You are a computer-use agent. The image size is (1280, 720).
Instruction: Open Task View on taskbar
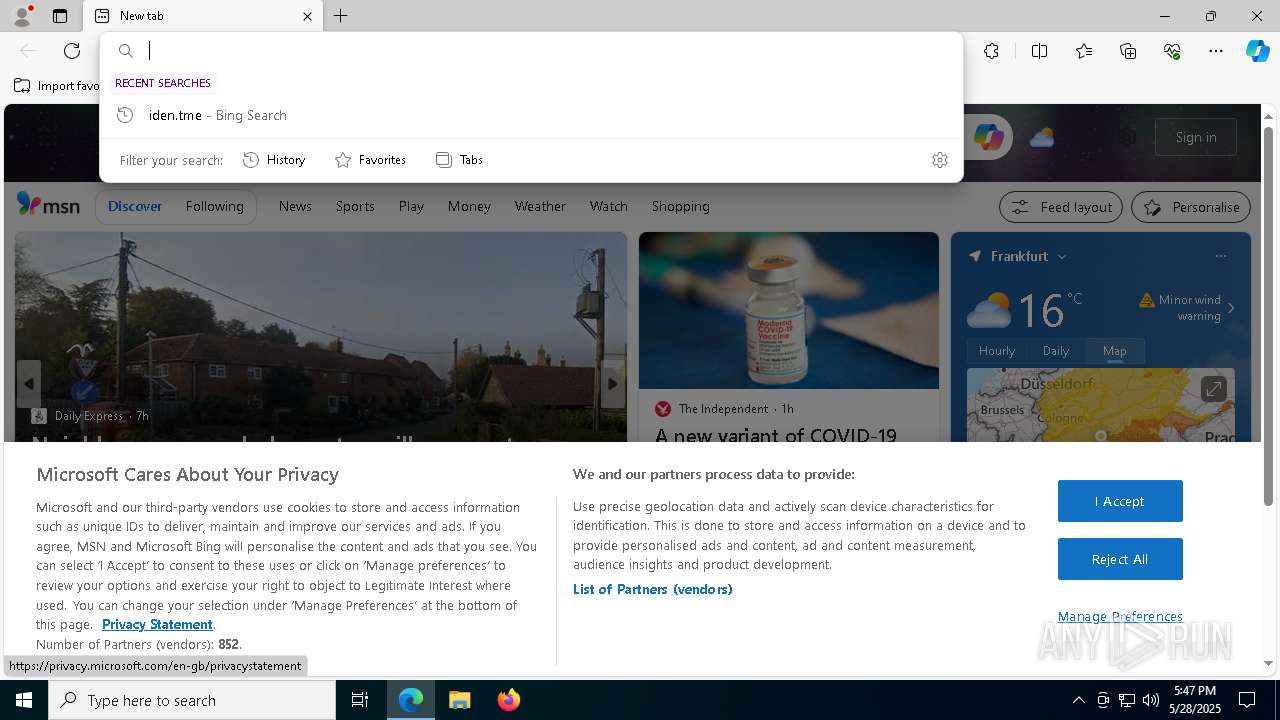[360, 700]
